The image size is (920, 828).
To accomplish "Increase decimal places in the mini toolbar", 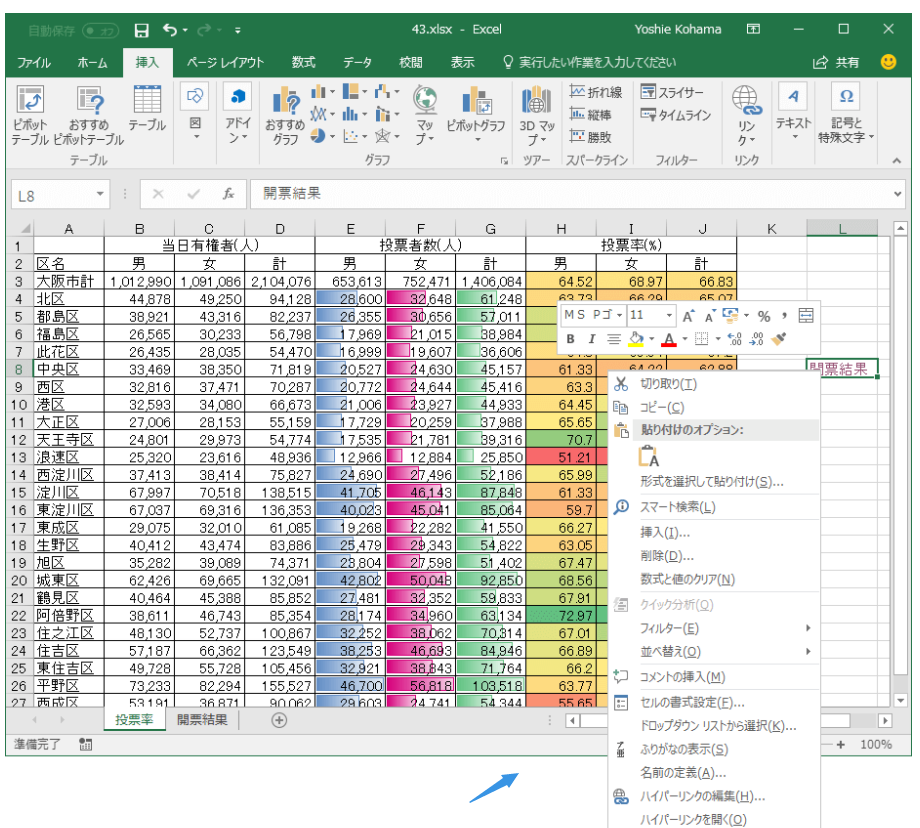I will coord(735,339).
